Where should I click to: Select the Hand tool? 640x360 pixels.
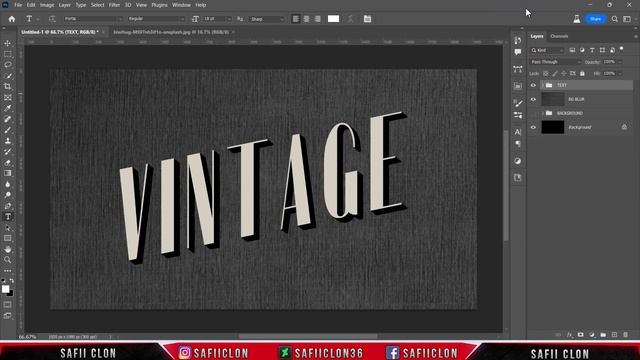click(x=8, y=249)
